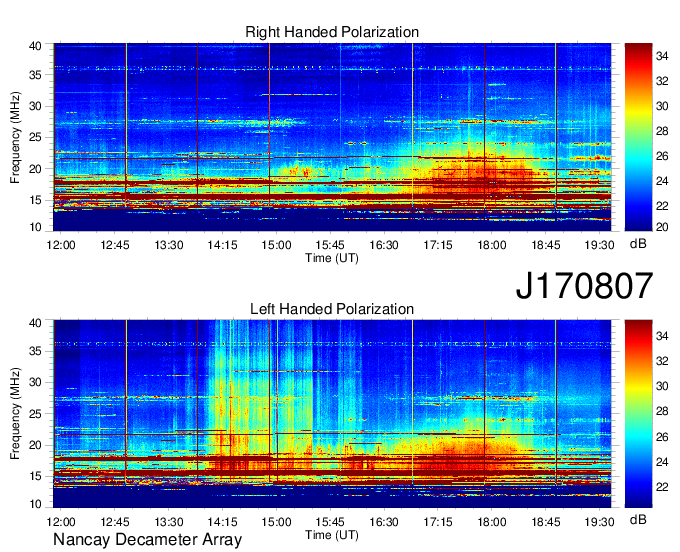Pick the 18:00 tick on Left Handed time axis

[492, 522]
